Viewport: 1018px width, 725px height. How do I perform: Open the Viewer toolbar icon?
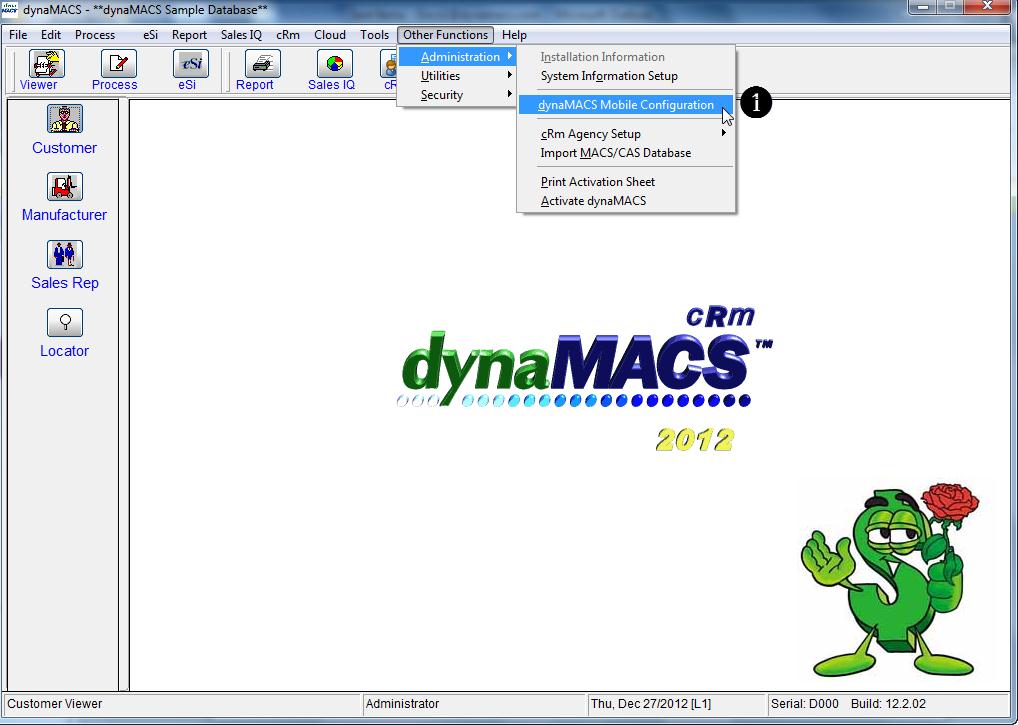click(46, 64)
